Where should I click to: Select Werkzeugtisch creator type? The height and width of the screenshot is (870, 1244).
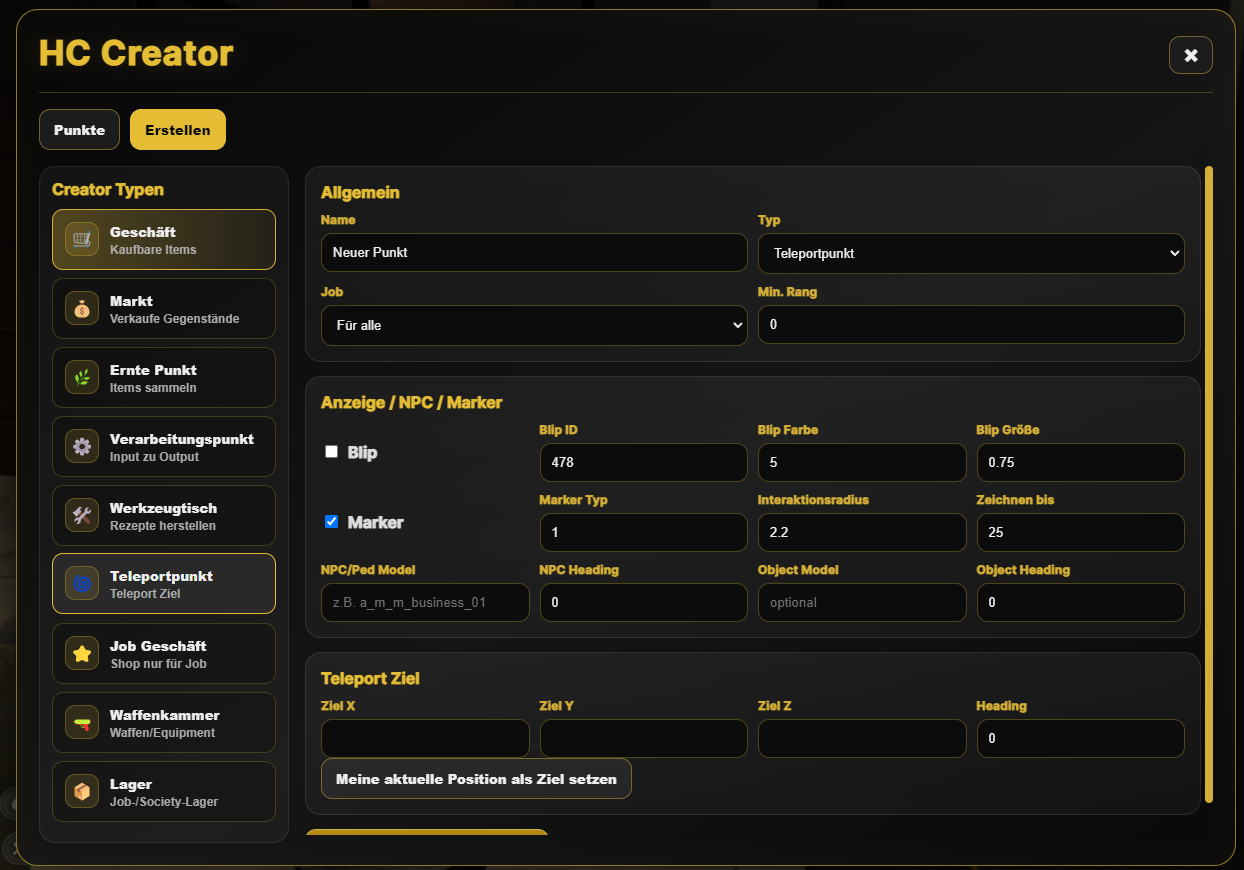tap(164, 515)
